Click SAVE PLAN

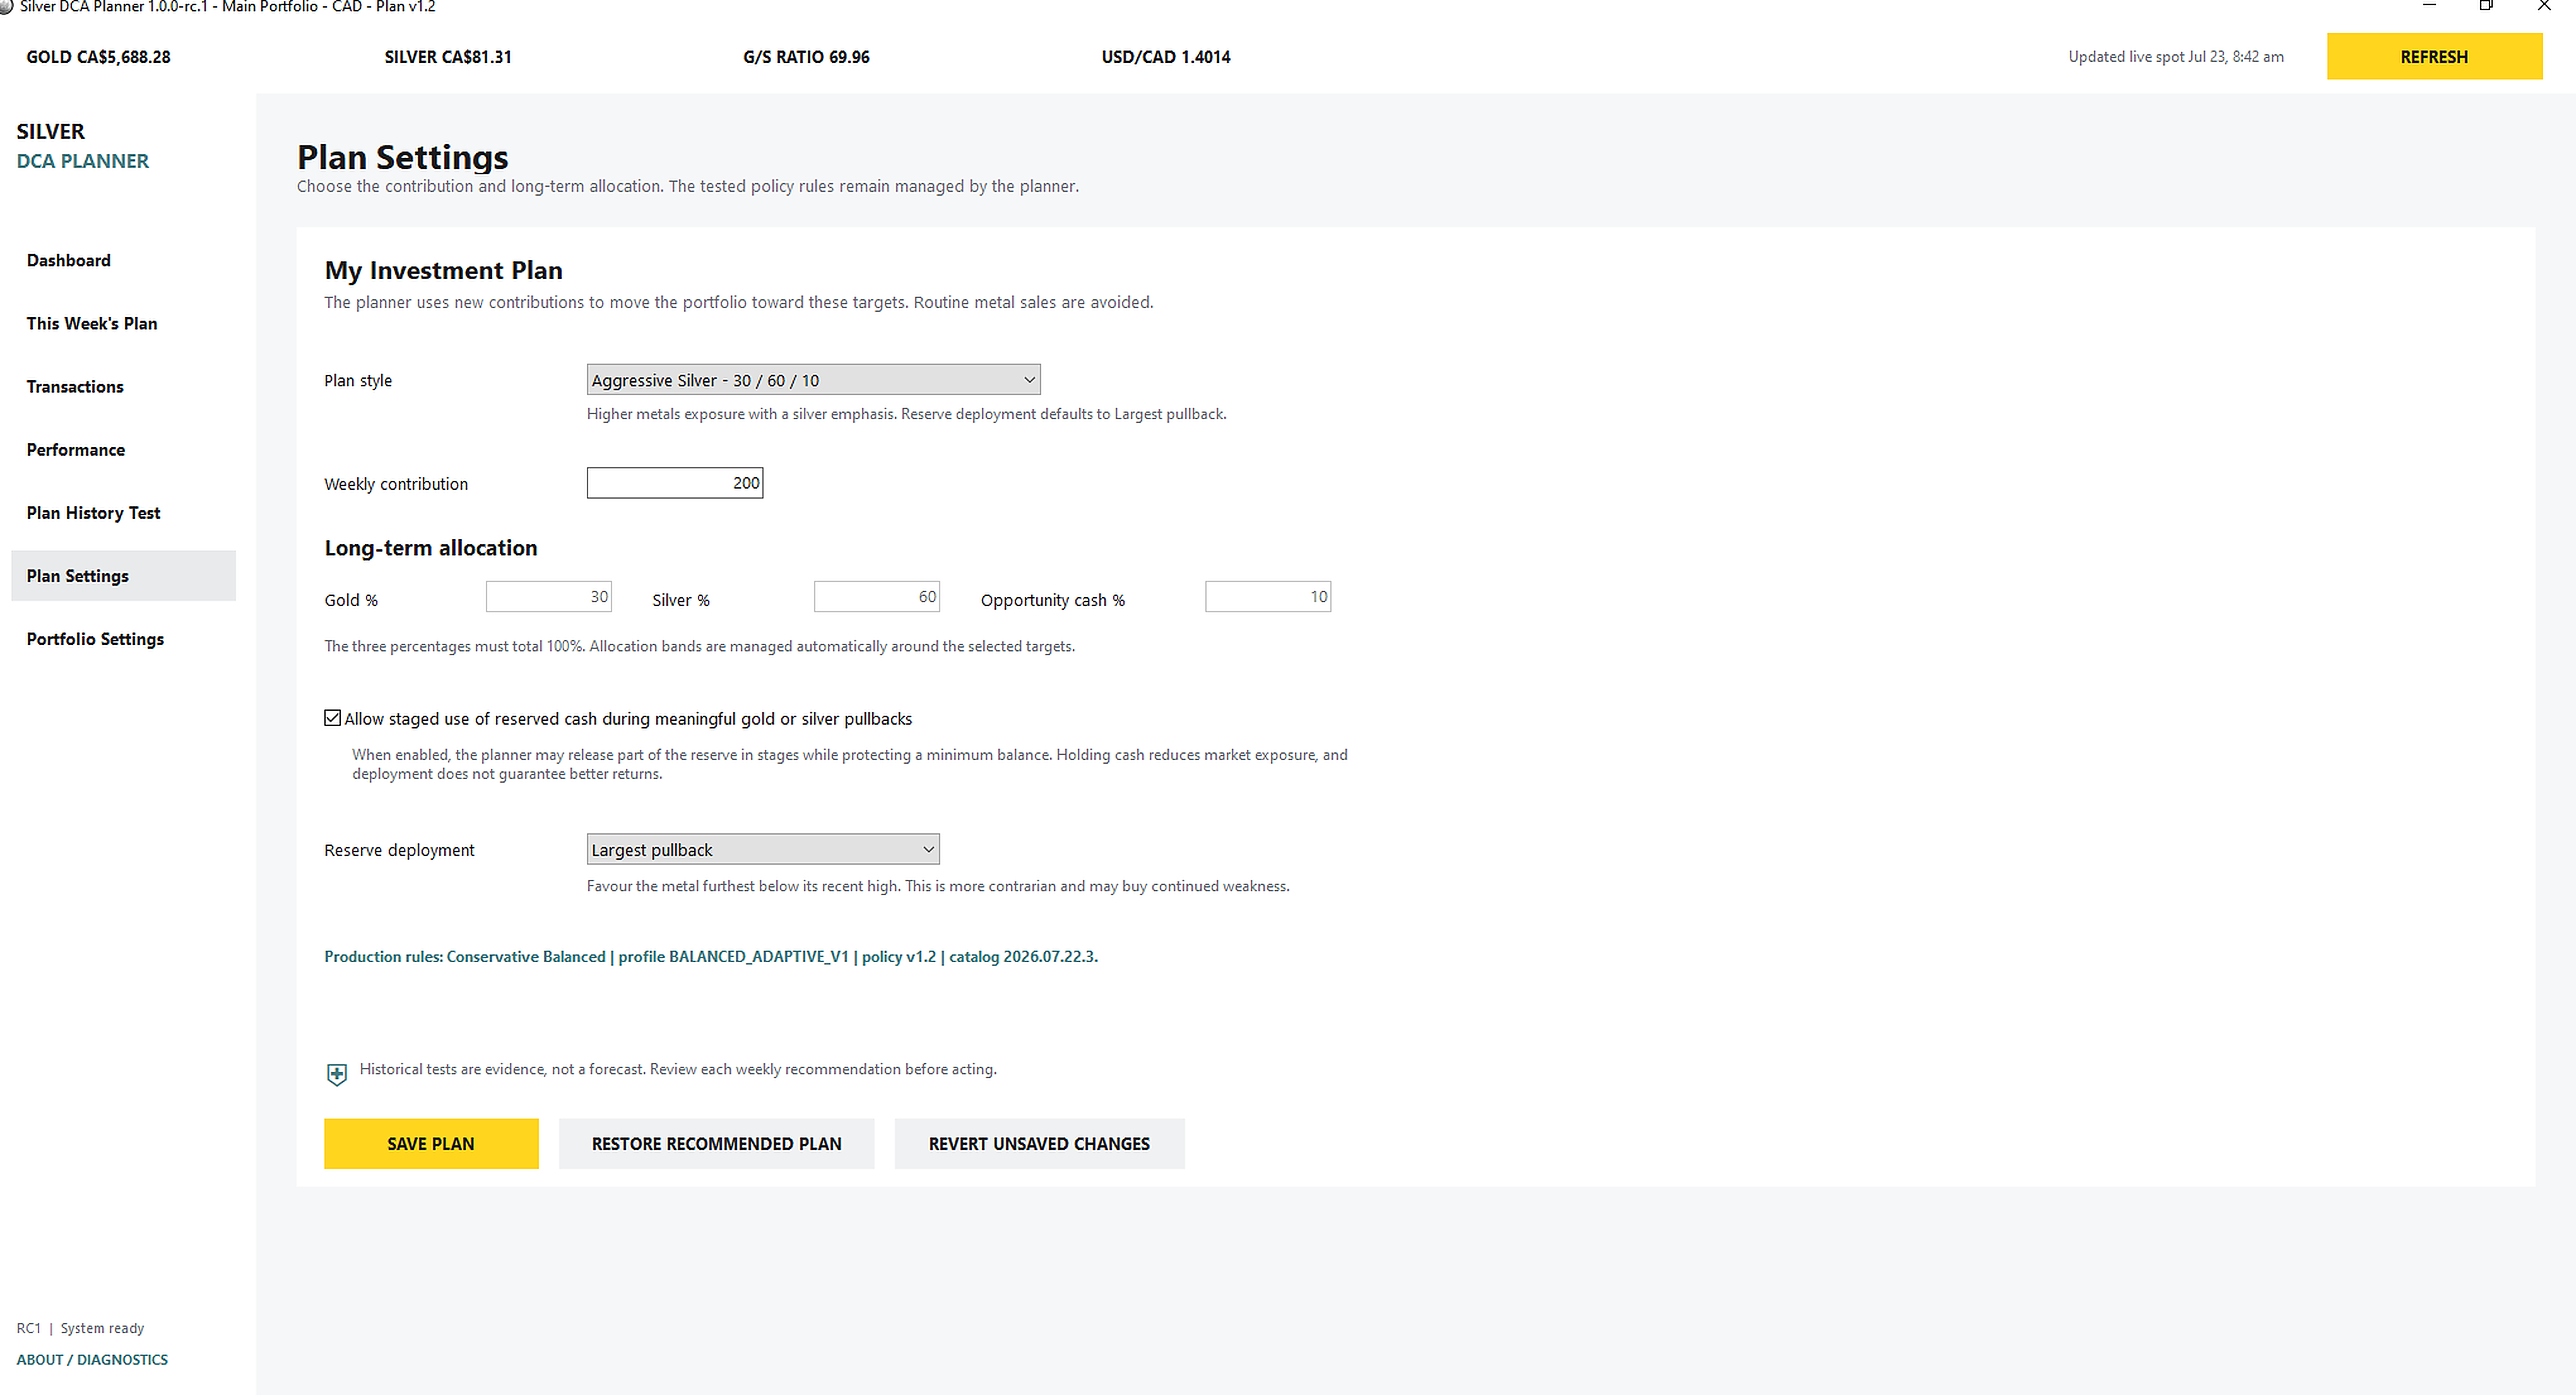[431, 1143]
